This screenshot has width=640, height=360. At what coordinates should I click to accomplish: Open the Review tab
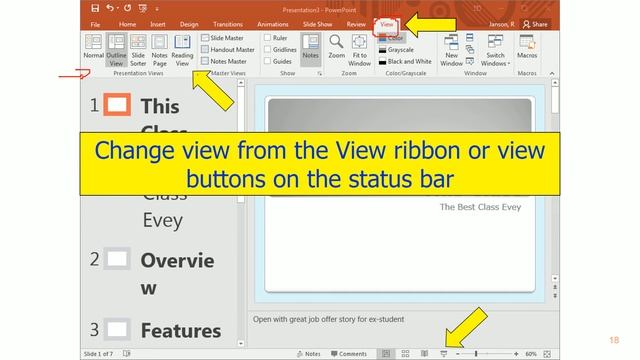click(x=356, y=24)
